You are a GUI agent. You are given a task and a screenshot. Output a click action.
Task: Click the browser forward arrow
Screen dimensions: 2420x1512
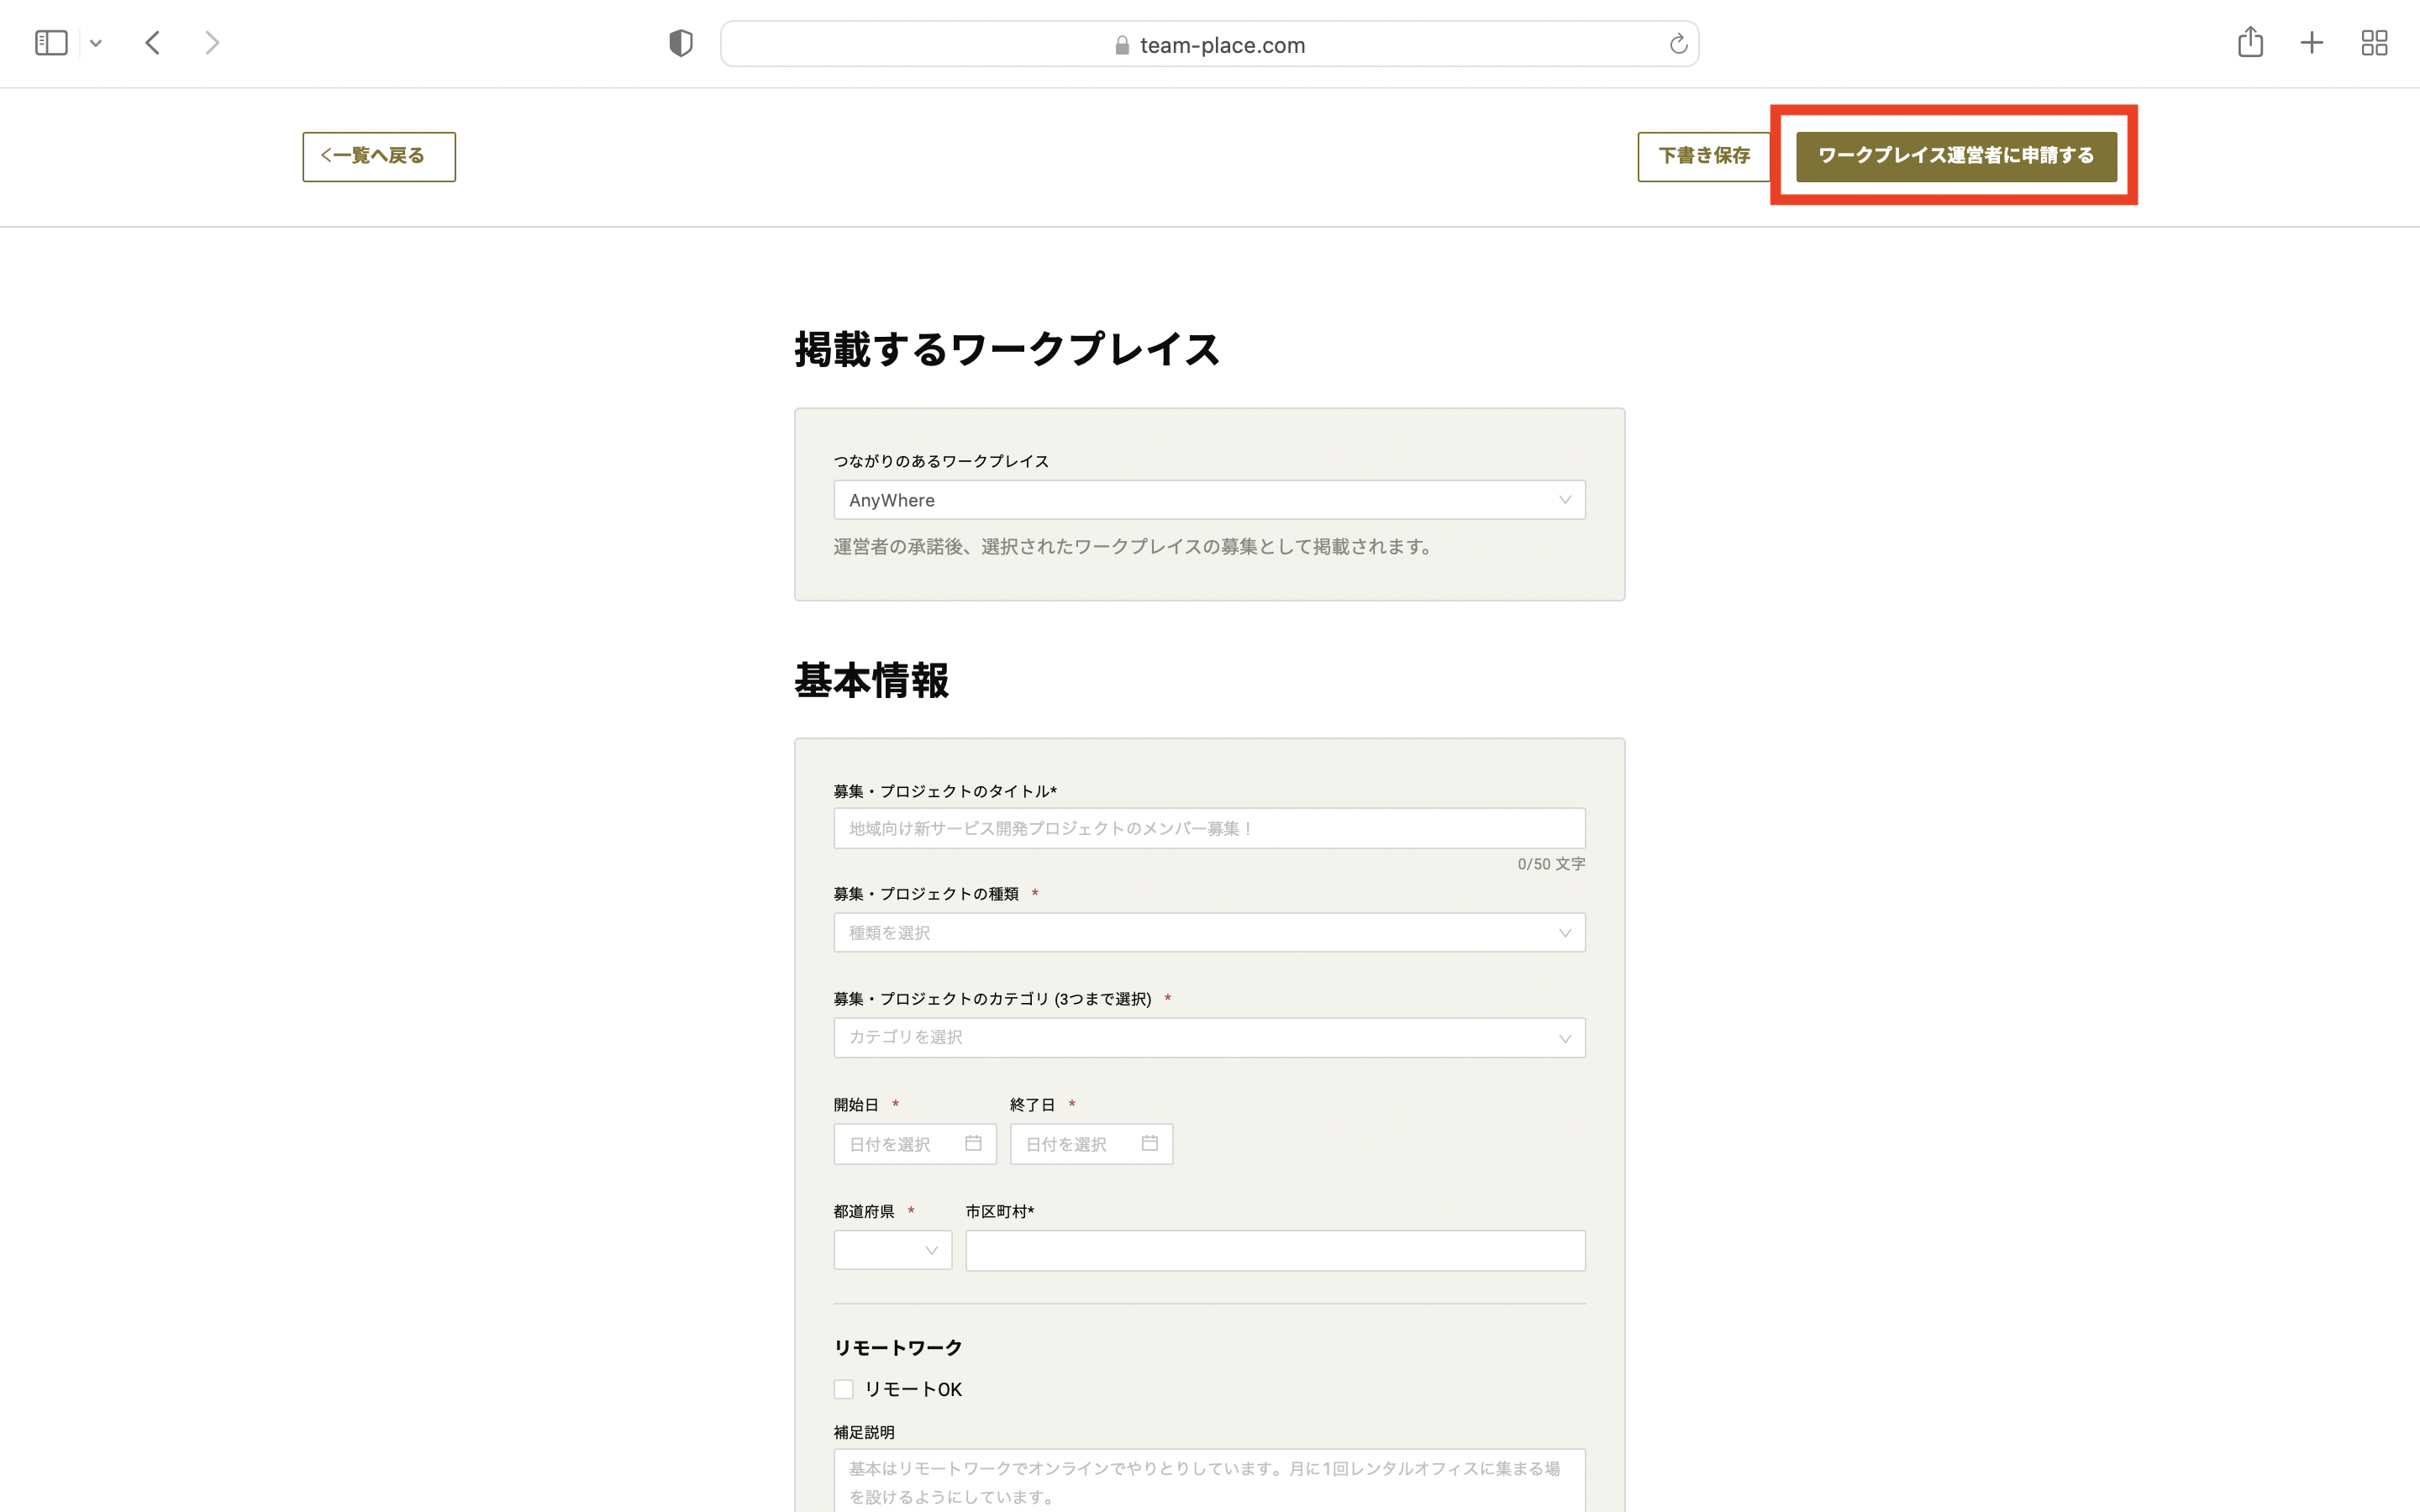pos(211,43)
